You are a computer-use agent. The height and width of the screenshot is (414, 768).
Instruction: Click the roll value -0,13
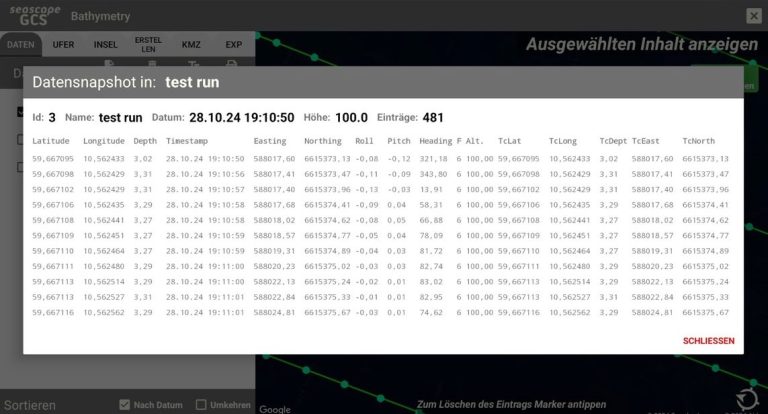(367, 190)
